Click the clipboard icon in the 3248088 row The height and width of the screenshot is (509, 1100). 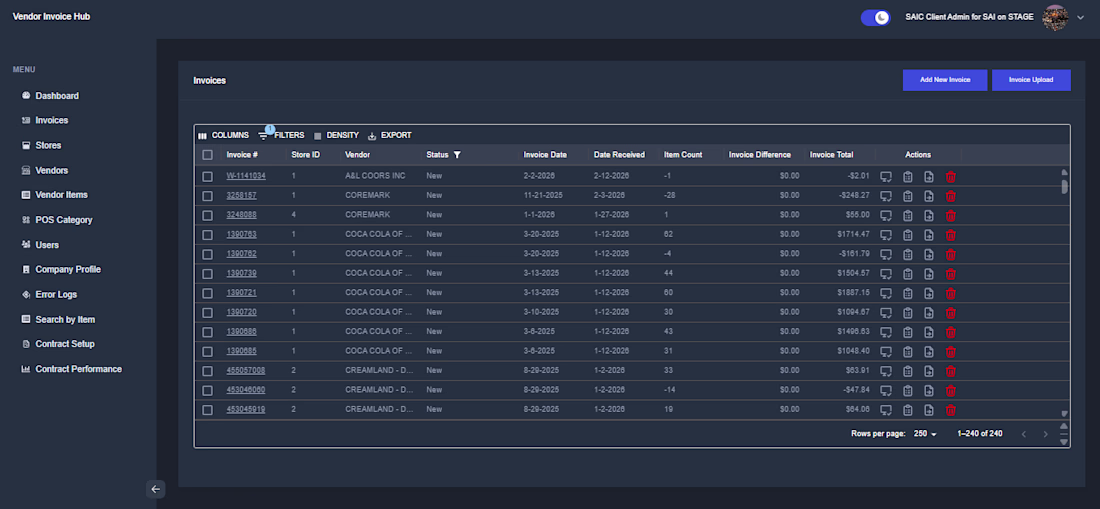(x=908, y=215)
